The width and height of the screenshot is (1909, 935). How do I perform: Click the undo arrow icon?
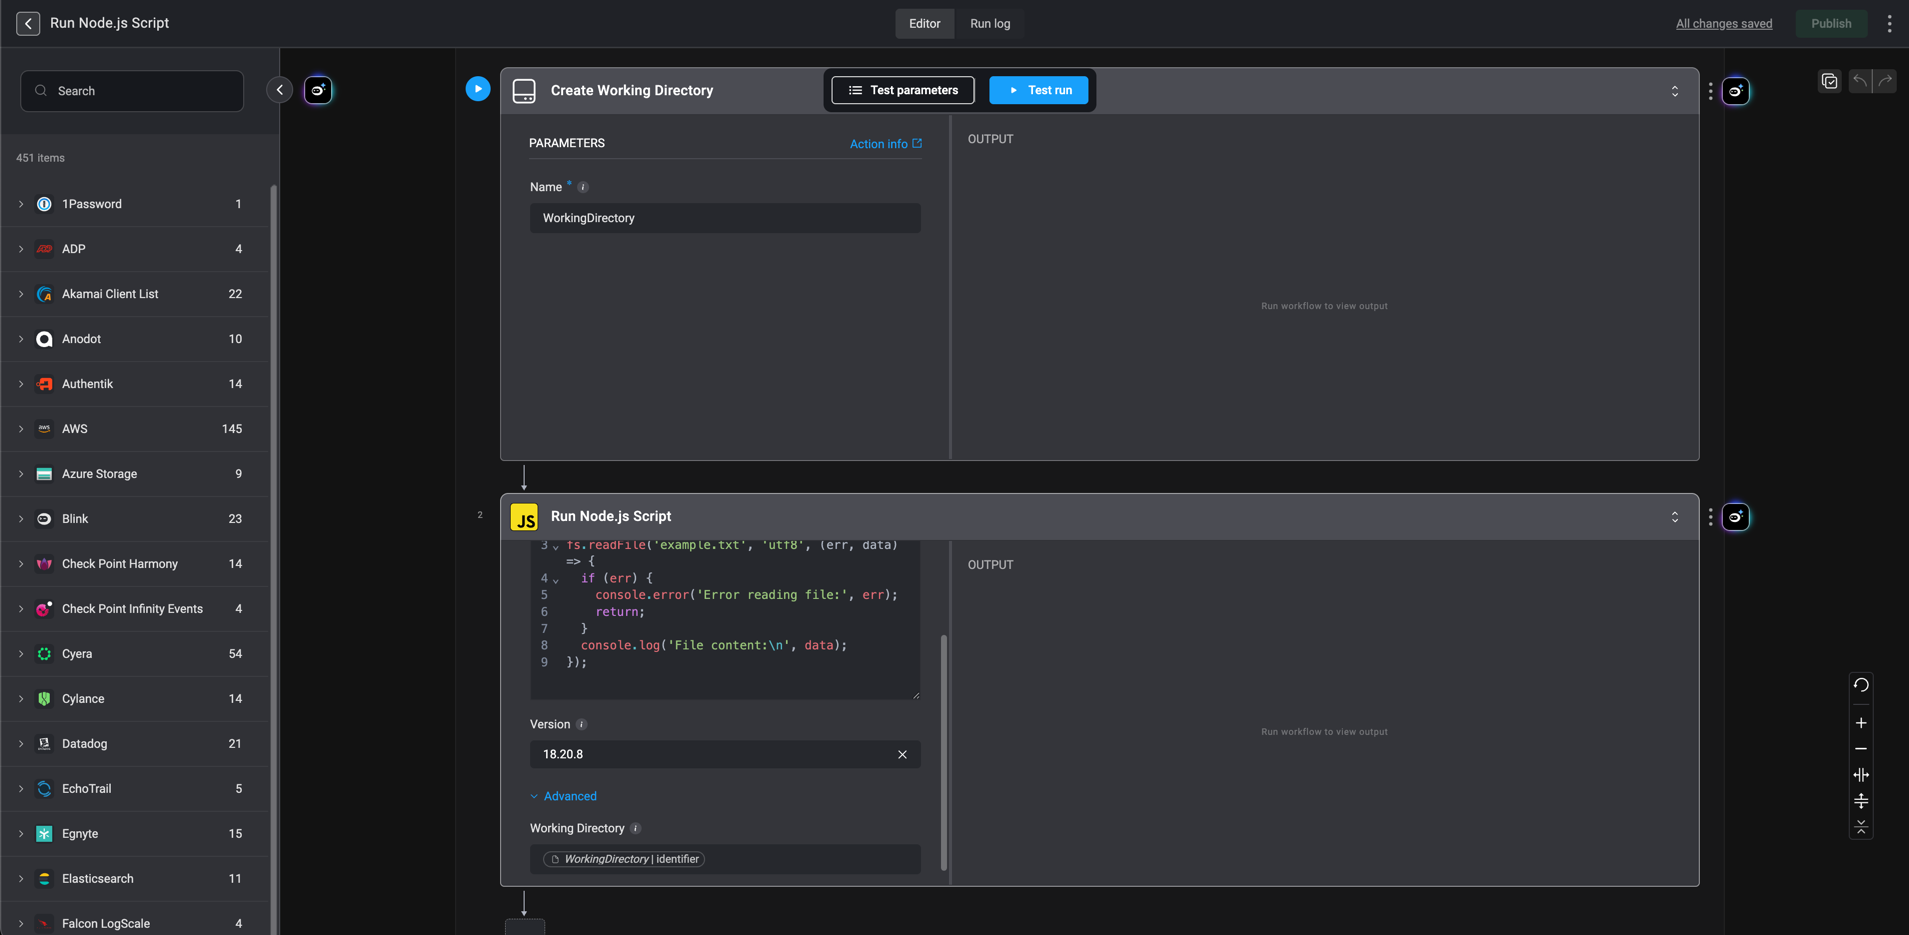[1859, 81]
